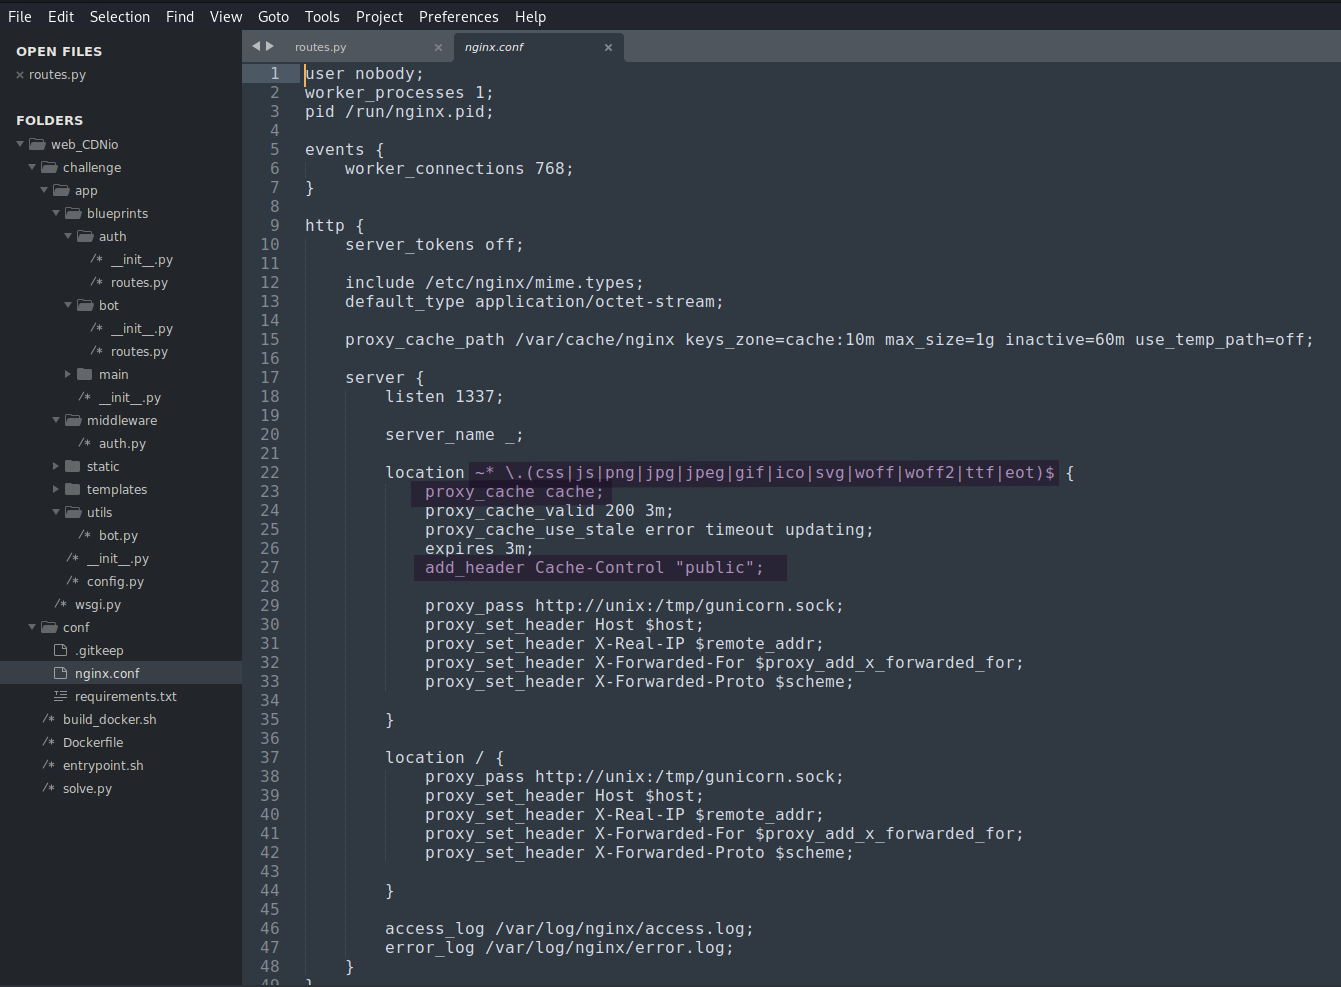Expand the templates folder

[x=56, y=489]
